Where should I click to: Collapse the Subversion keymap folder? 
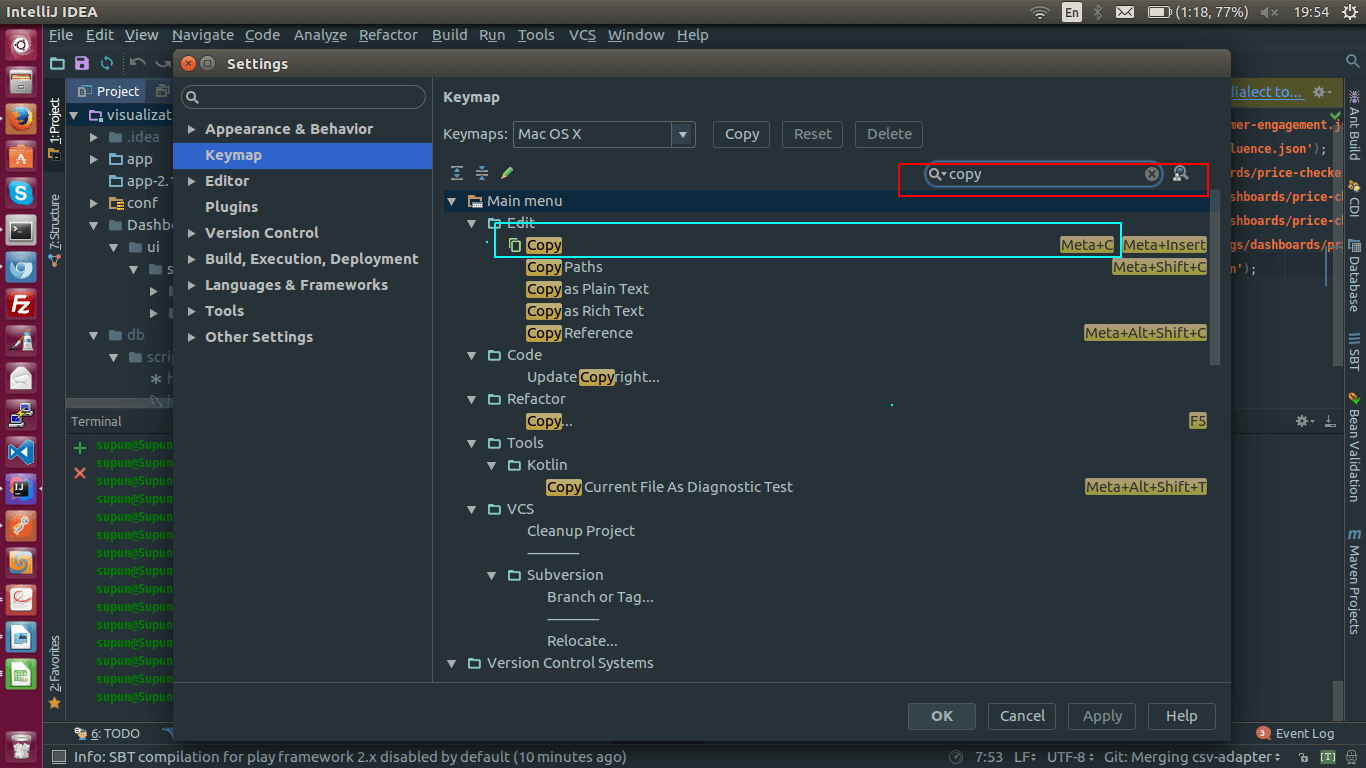[492, 575]
